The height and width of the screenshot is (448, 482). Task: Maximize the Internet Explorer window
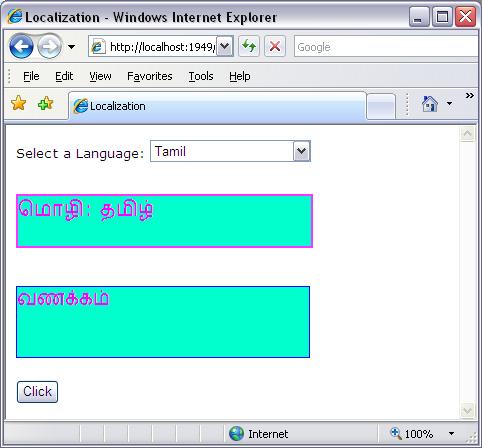(442, 17)
